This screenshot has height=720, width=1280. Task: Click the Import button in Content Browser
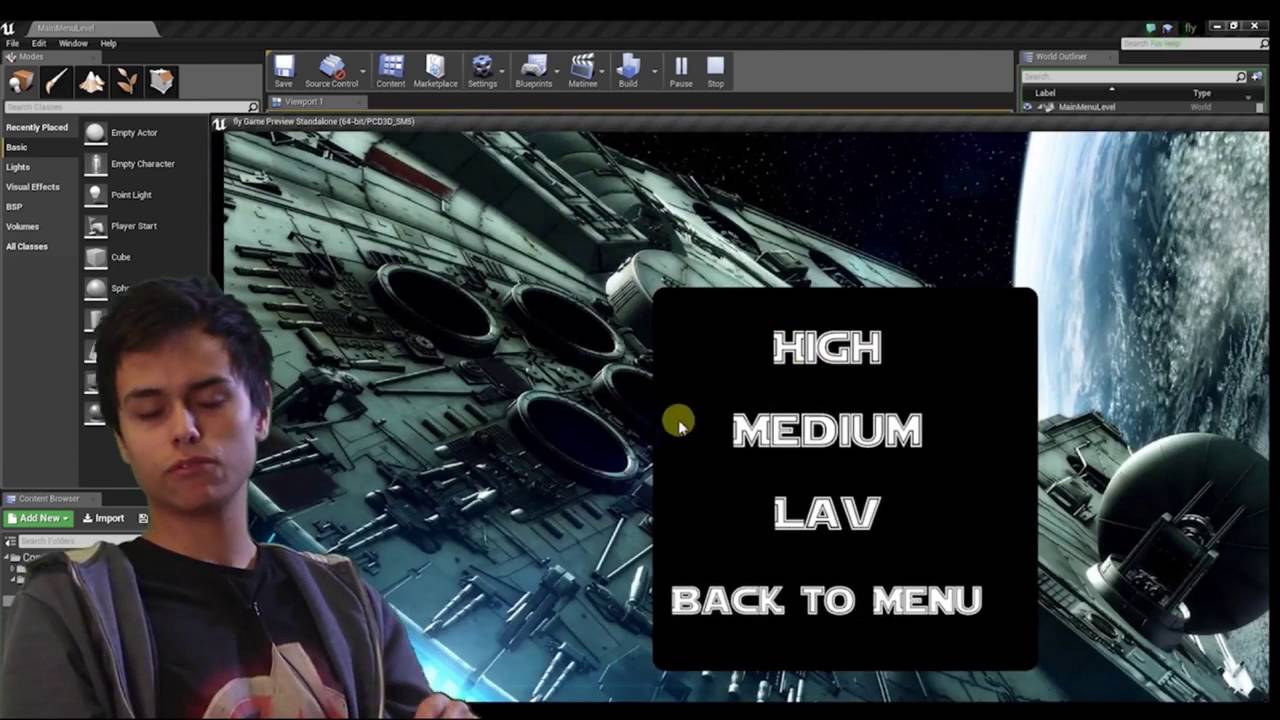click(103, 518)
